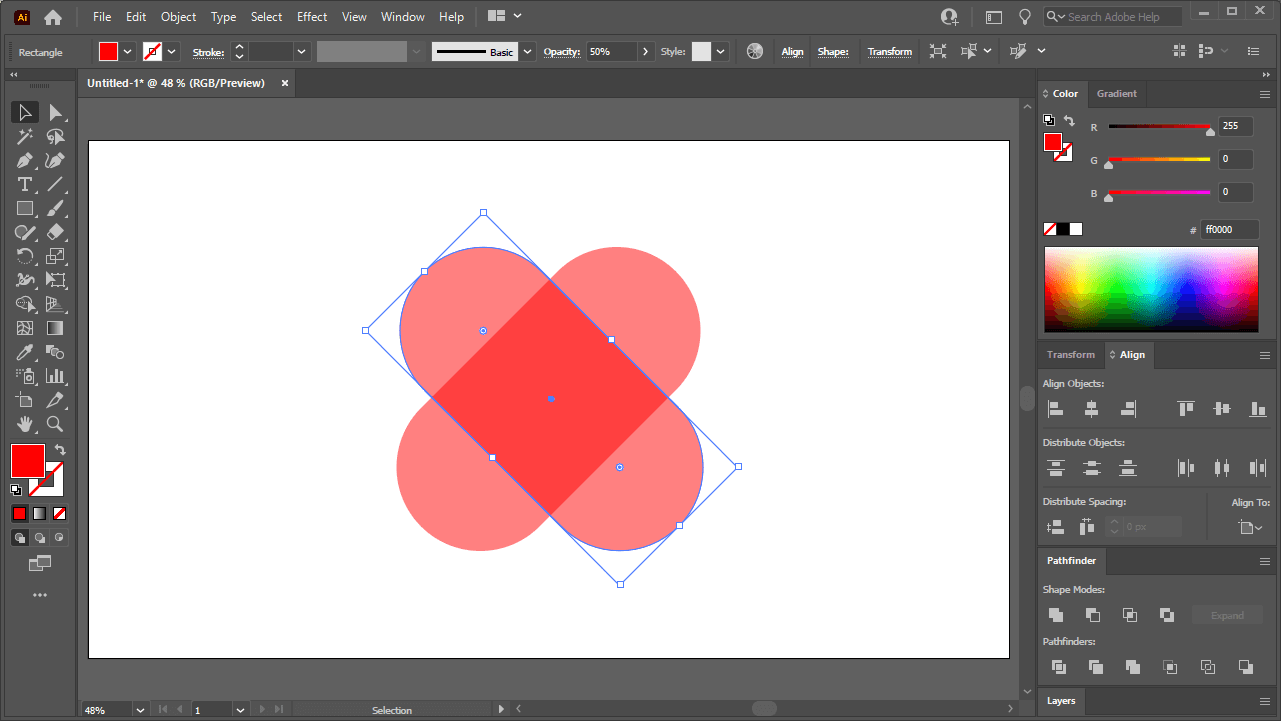
Task: Select the Curvature tool
Action: coord(55,160)
